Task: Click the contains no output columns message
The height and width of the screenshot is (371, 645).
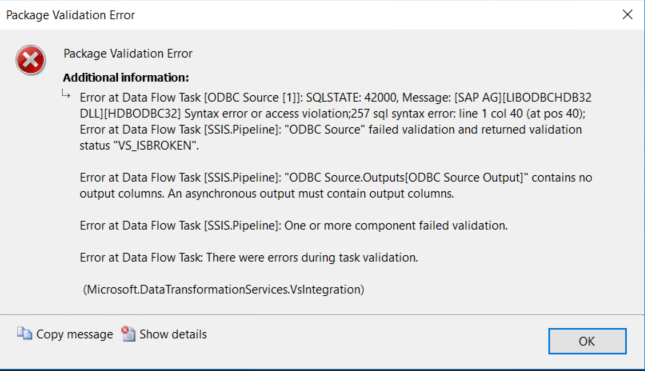Action: pos(336,186)
